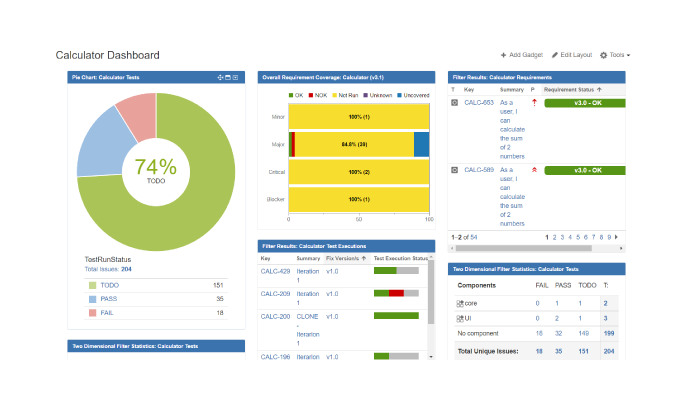Minimize the Pie Chart gadget using header icon
This screenshot has width=685, height=410.
click(228, 77)
